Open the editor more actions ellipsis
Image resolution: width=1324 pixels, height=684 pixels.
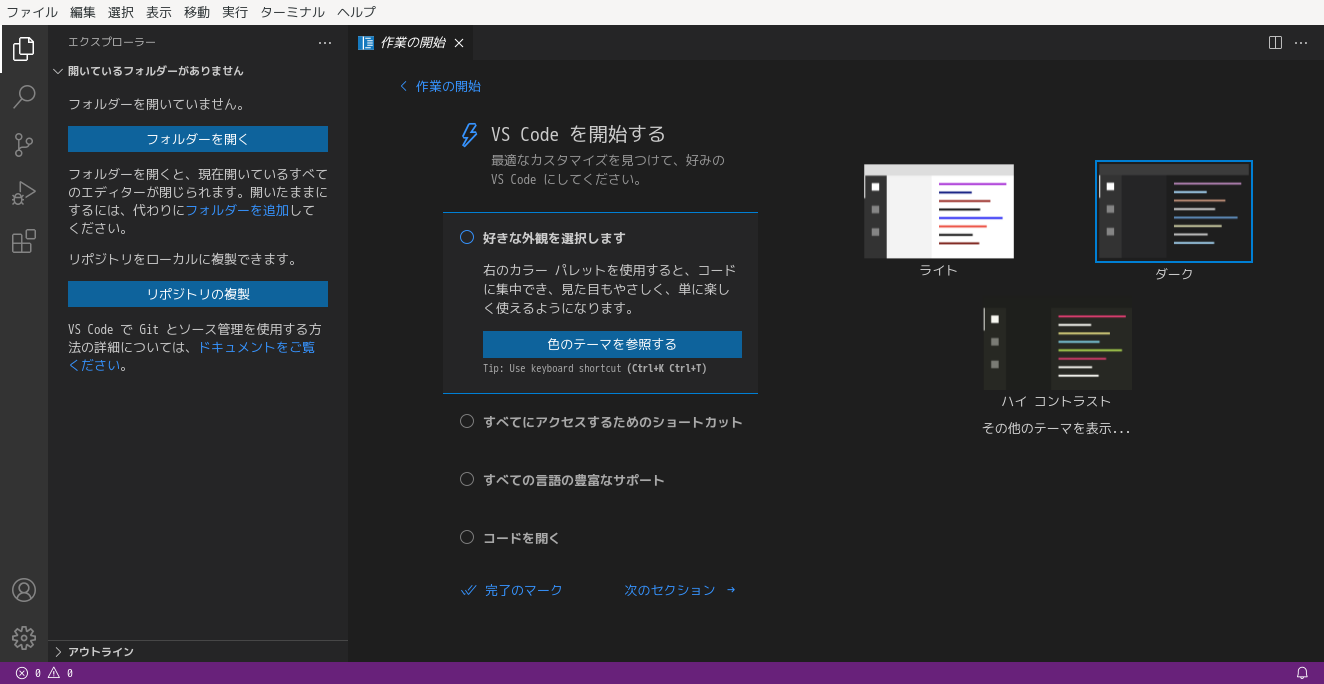1301,42
